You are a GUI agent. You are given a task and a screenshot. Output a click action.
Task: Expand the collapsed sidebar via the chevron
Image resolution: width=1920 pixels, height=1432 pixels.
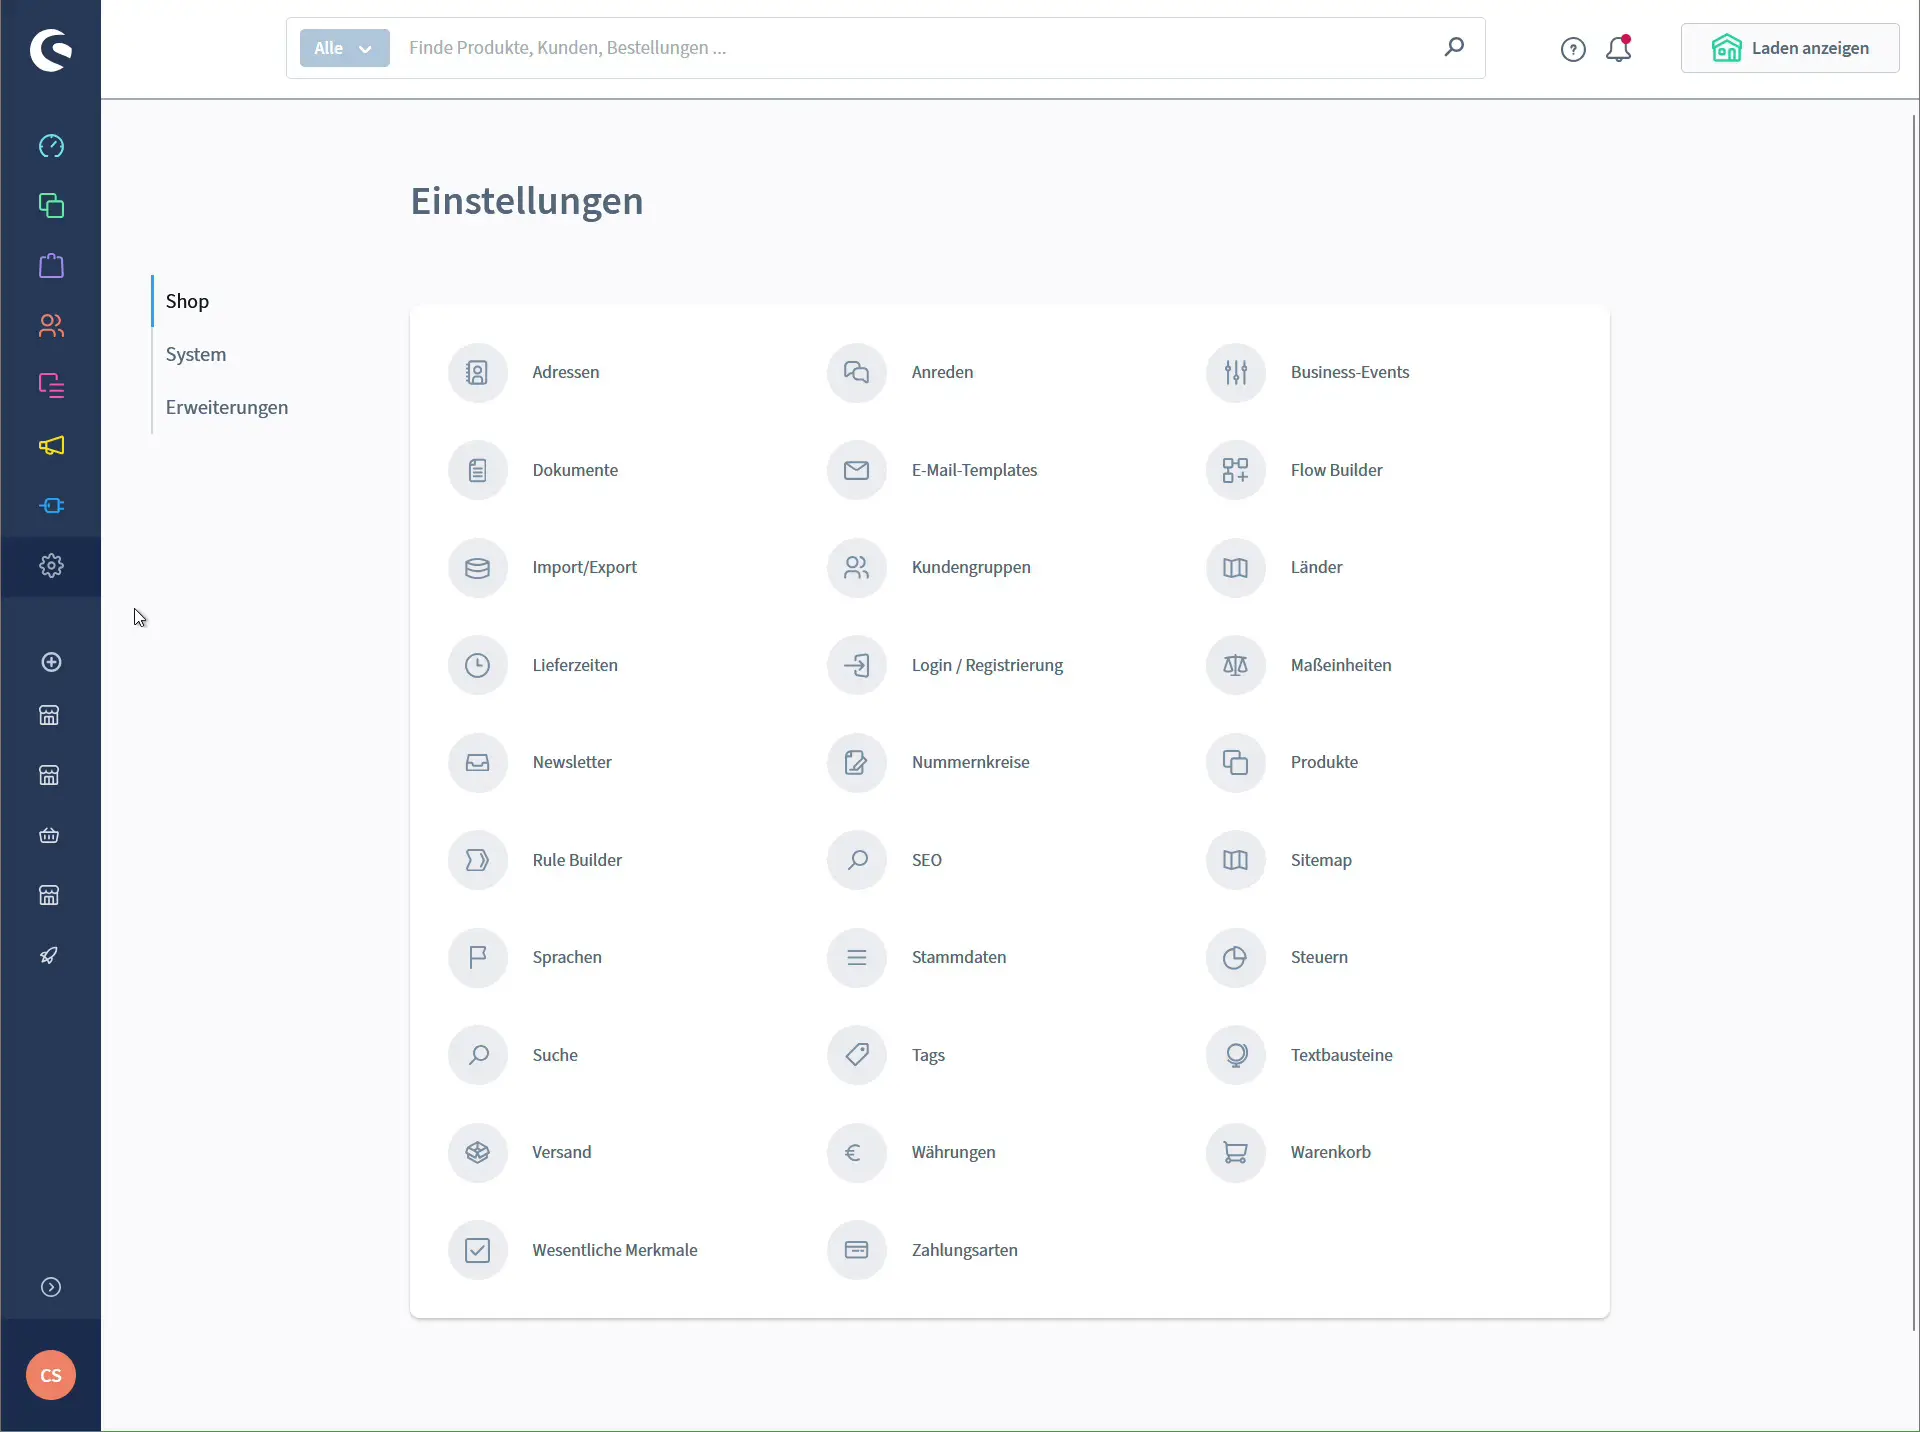click(x=51, y=1286)
